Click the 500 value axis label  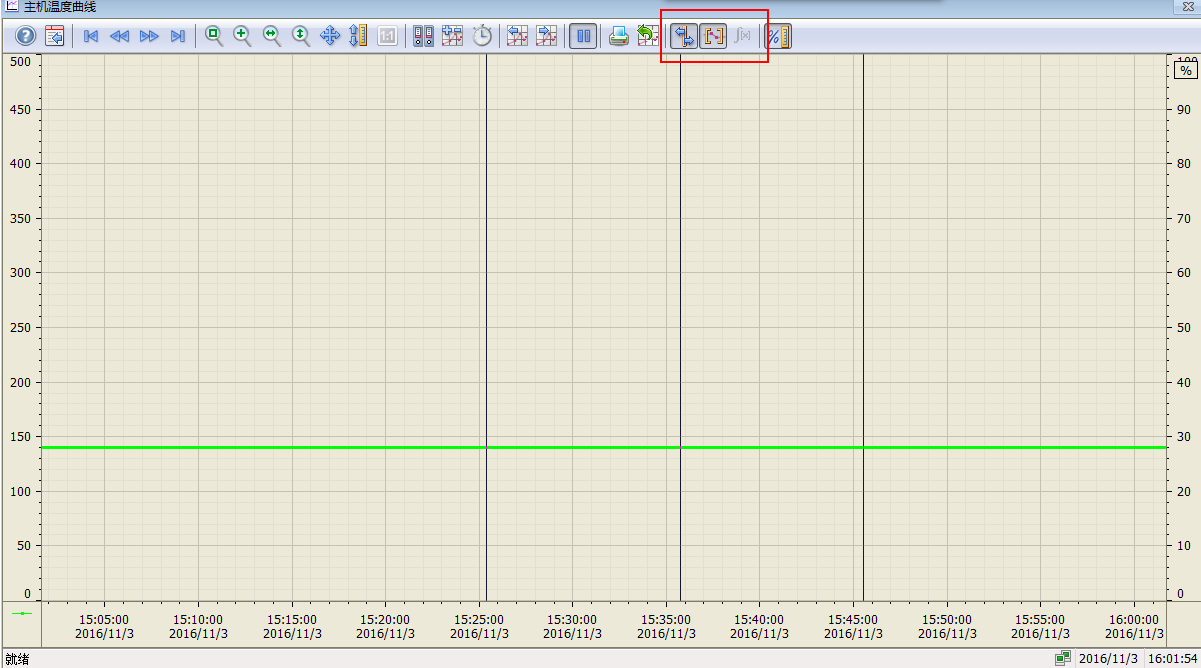(20, 61)
